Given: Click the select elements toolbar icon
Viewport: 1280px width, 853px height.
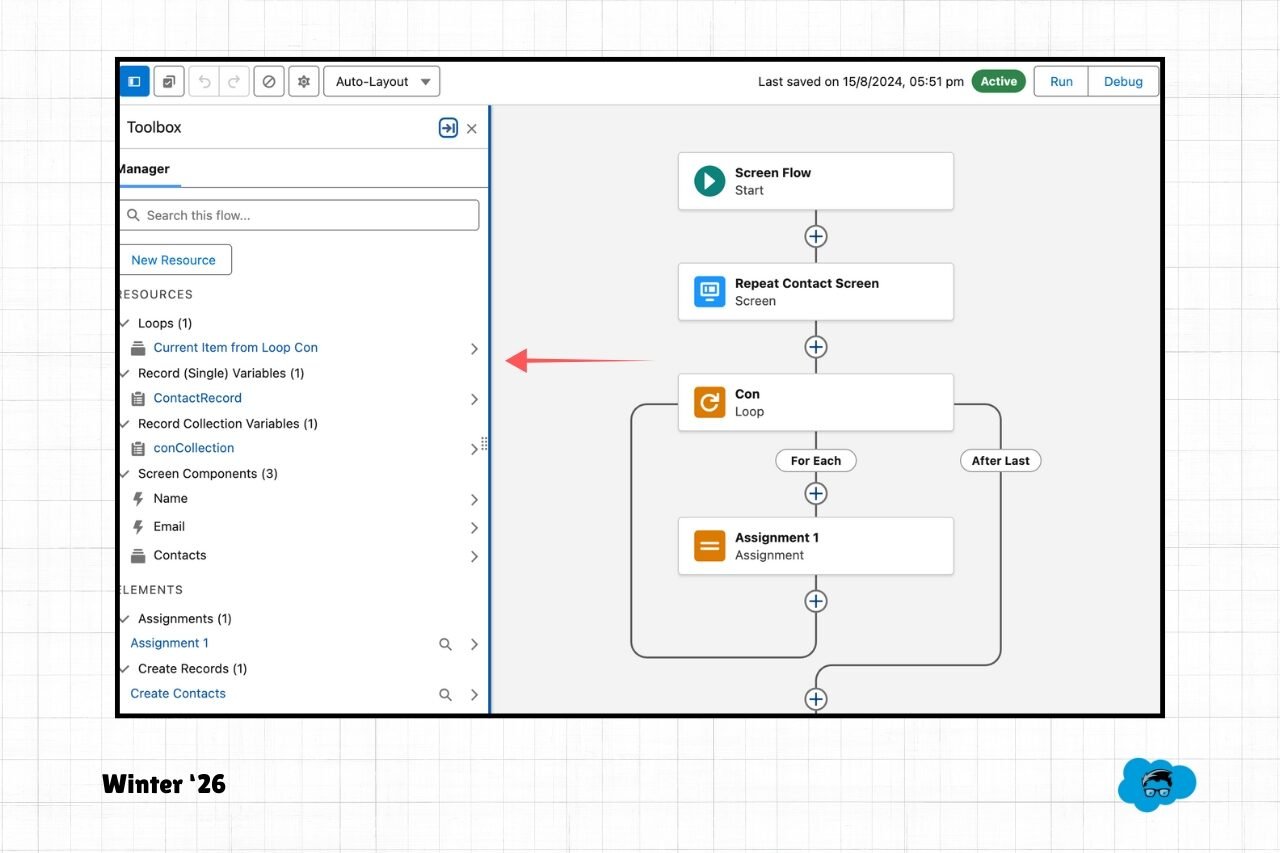Looking at the screenshot, I should [x=169, y=81].
